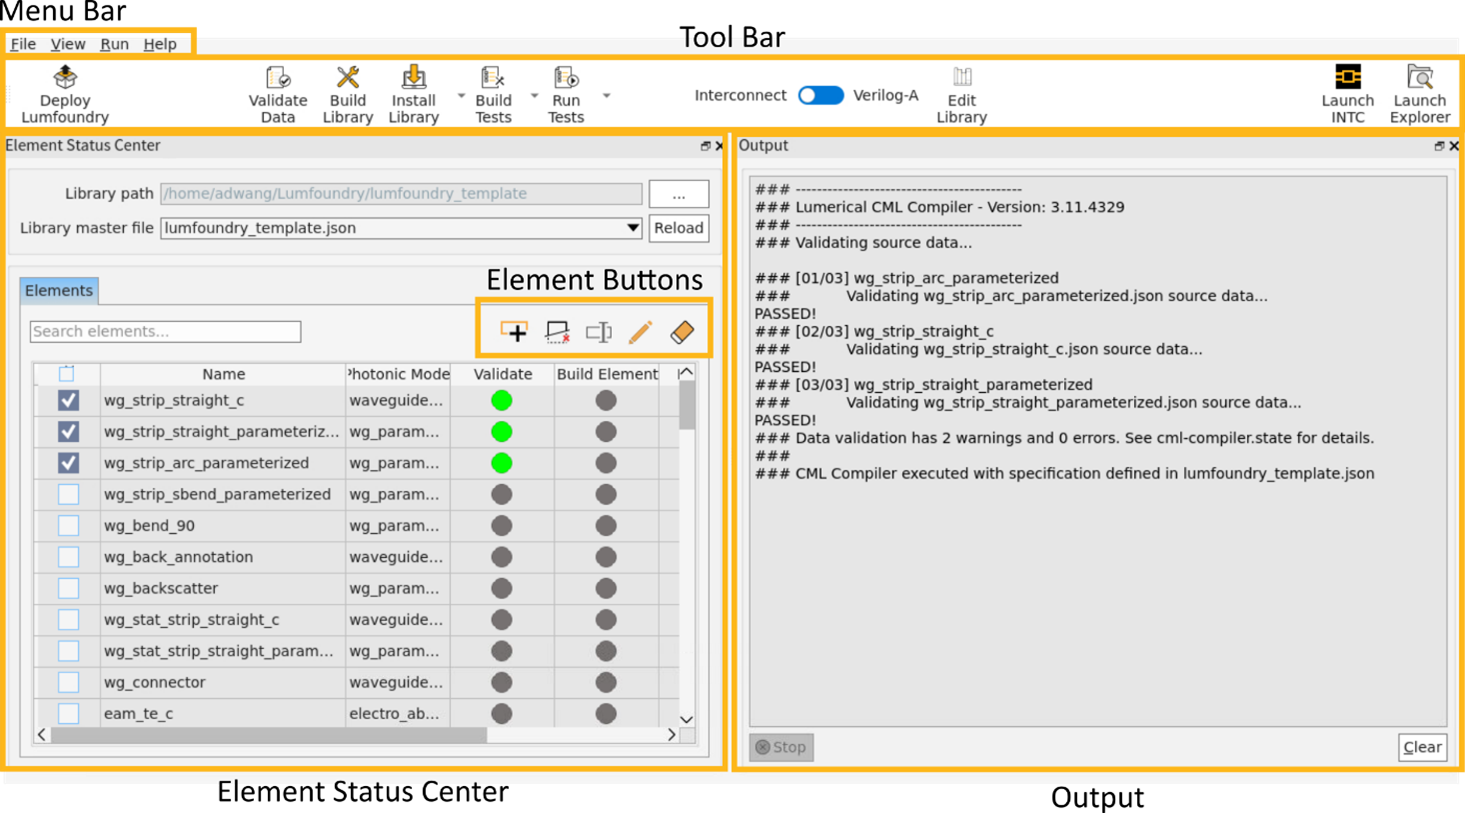Switch to the Elements tab
This screenshot has width=1465, height=813.
pos(58,290)
